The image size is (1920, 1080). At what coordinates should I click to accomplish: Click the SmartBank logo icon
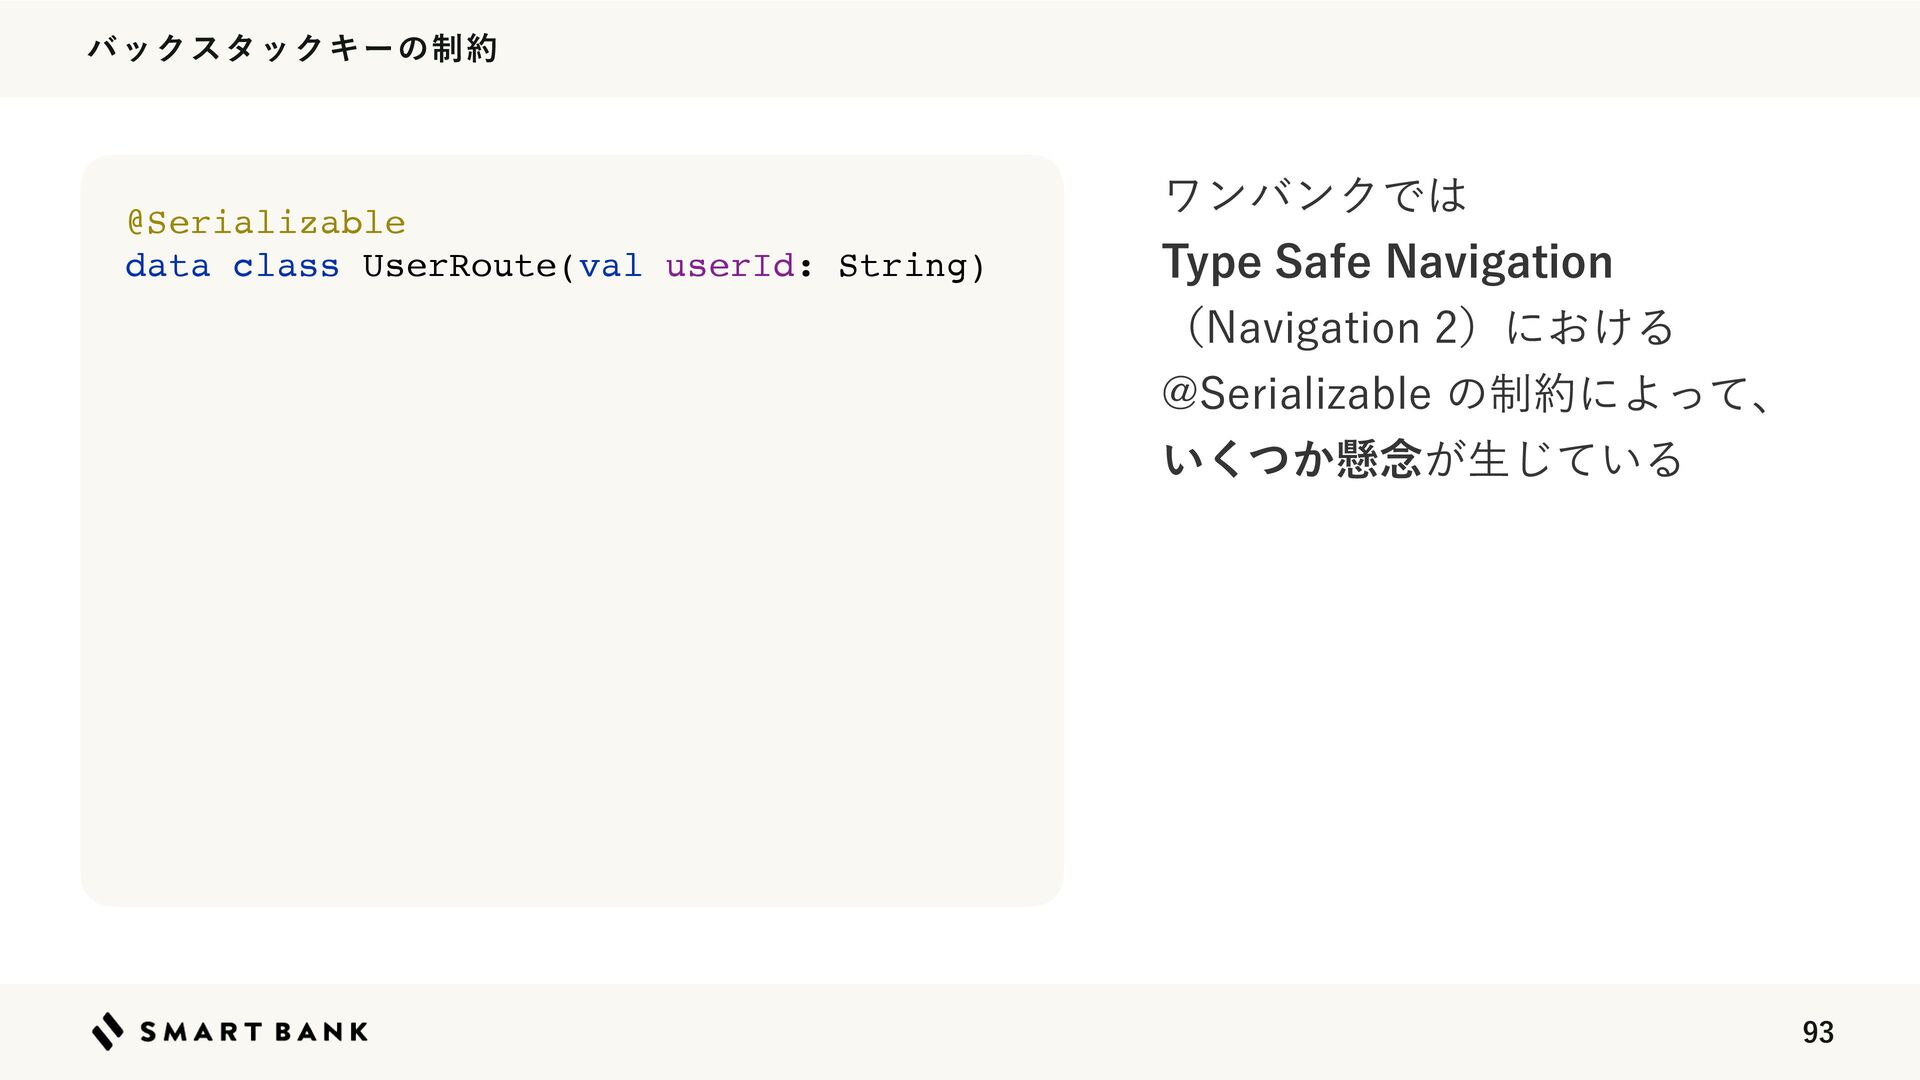[108, 1031]
